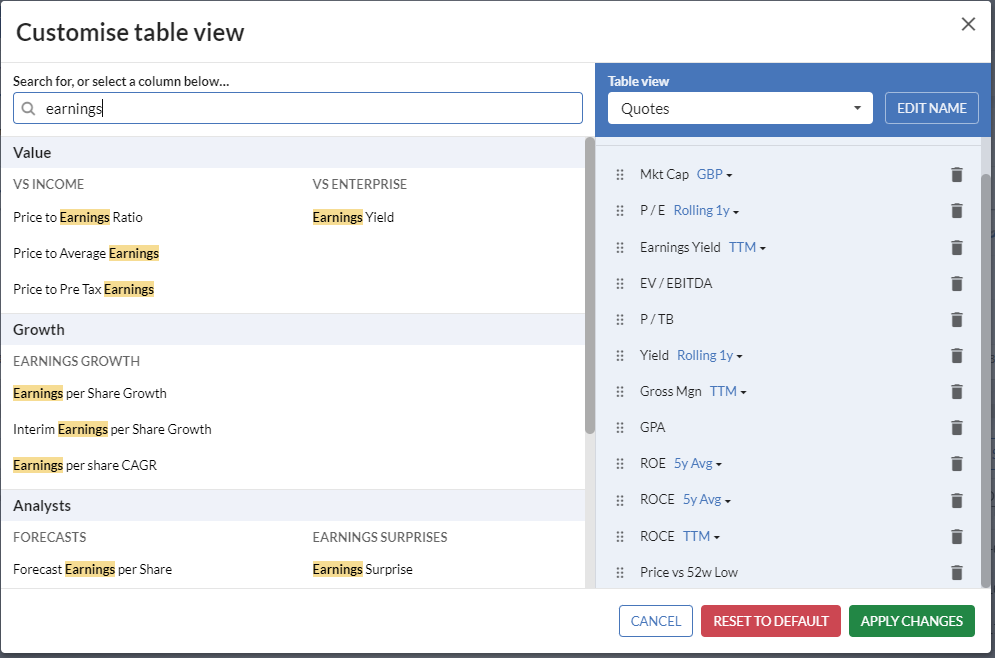Delete the ROCE TTM column
Screen dimensions: 995x658
[957, 537]
